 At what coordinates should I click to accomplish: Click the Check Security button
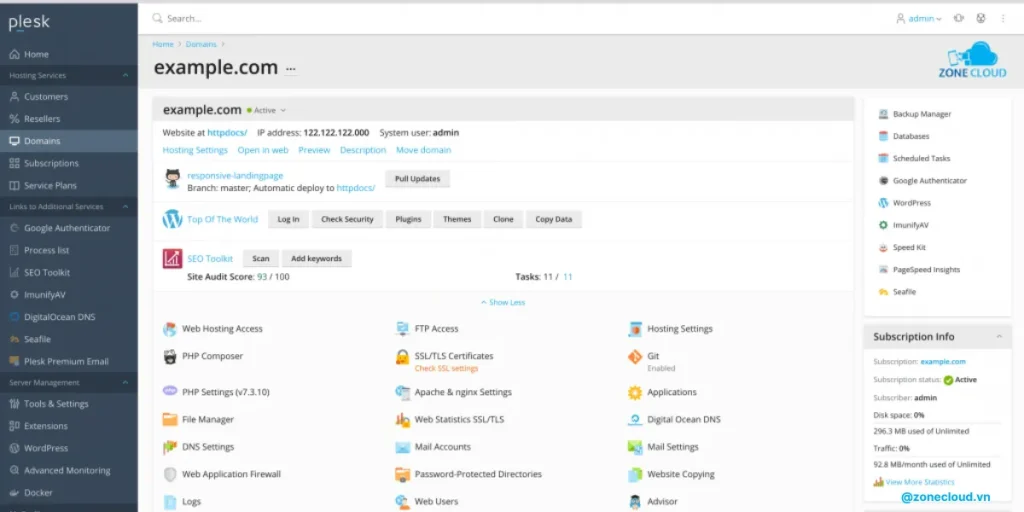(347, 219)
